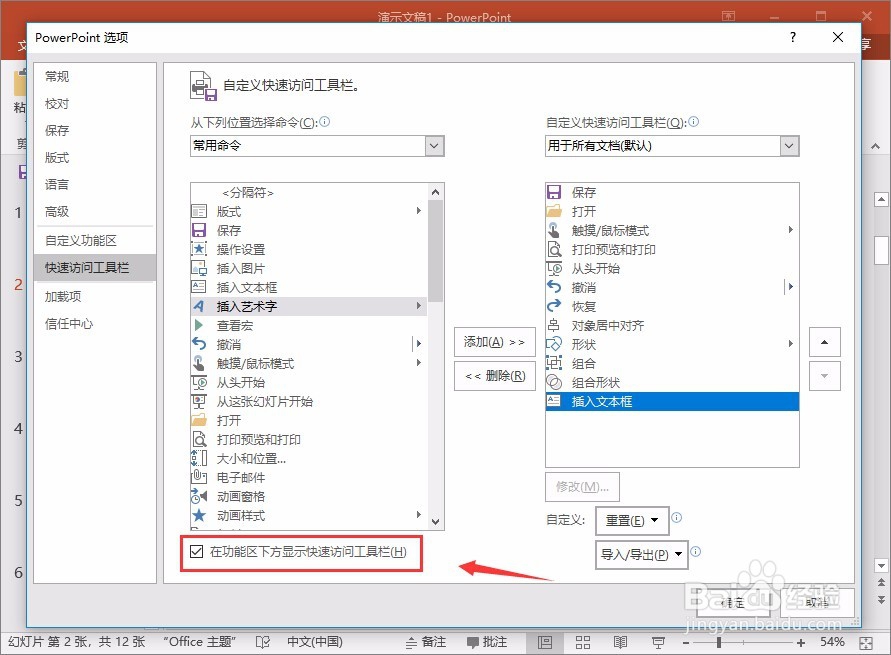891x655 pixels.
Task: Select the 形状 shapes icon in the right list
Action: click(554, 344)
